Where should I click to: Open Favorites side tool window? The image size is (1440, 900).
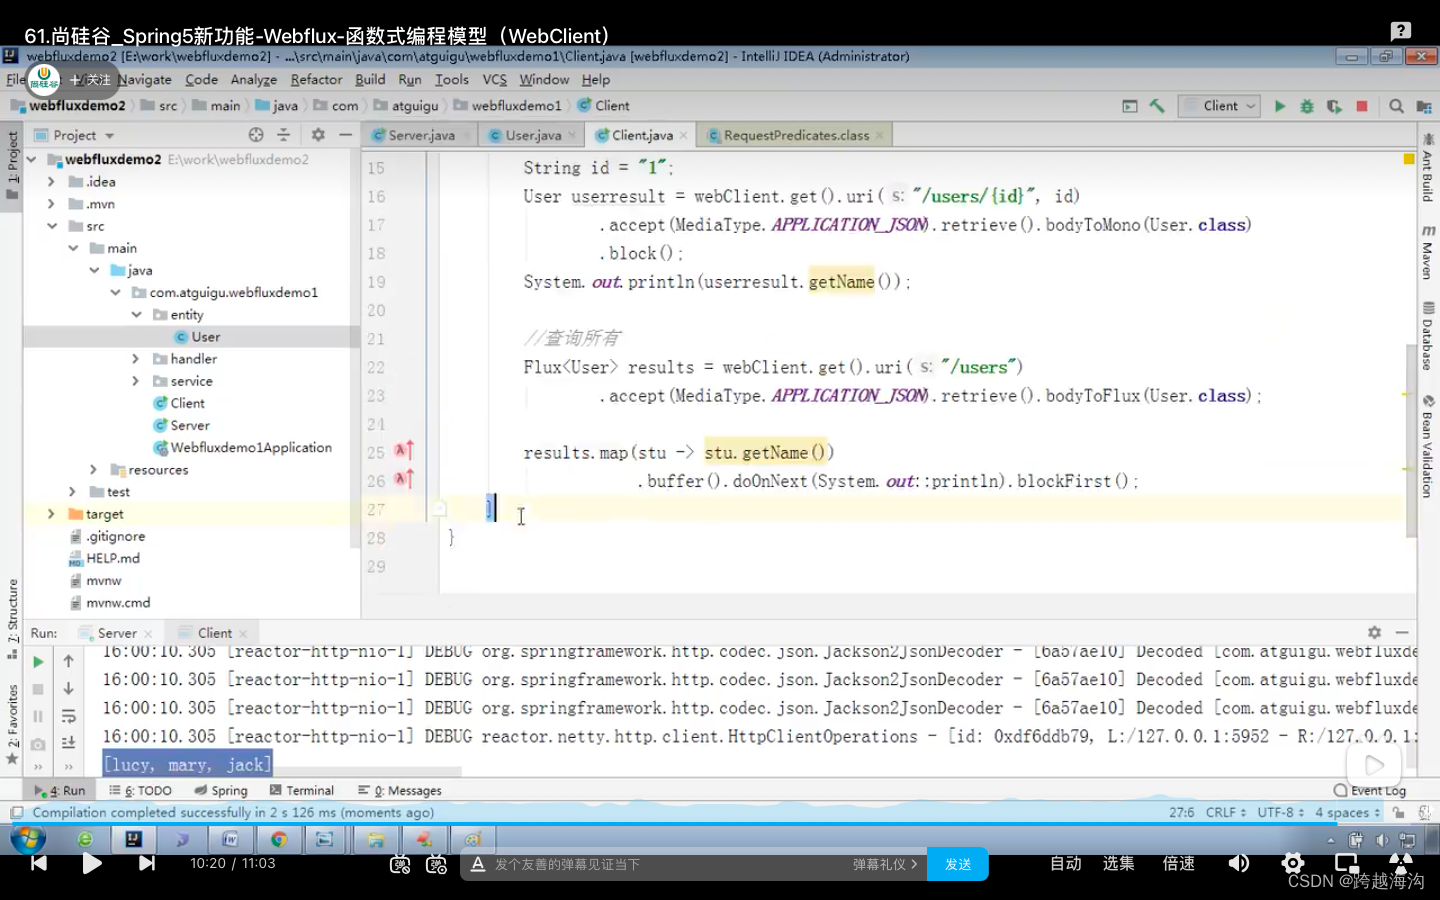coord(12,724)
